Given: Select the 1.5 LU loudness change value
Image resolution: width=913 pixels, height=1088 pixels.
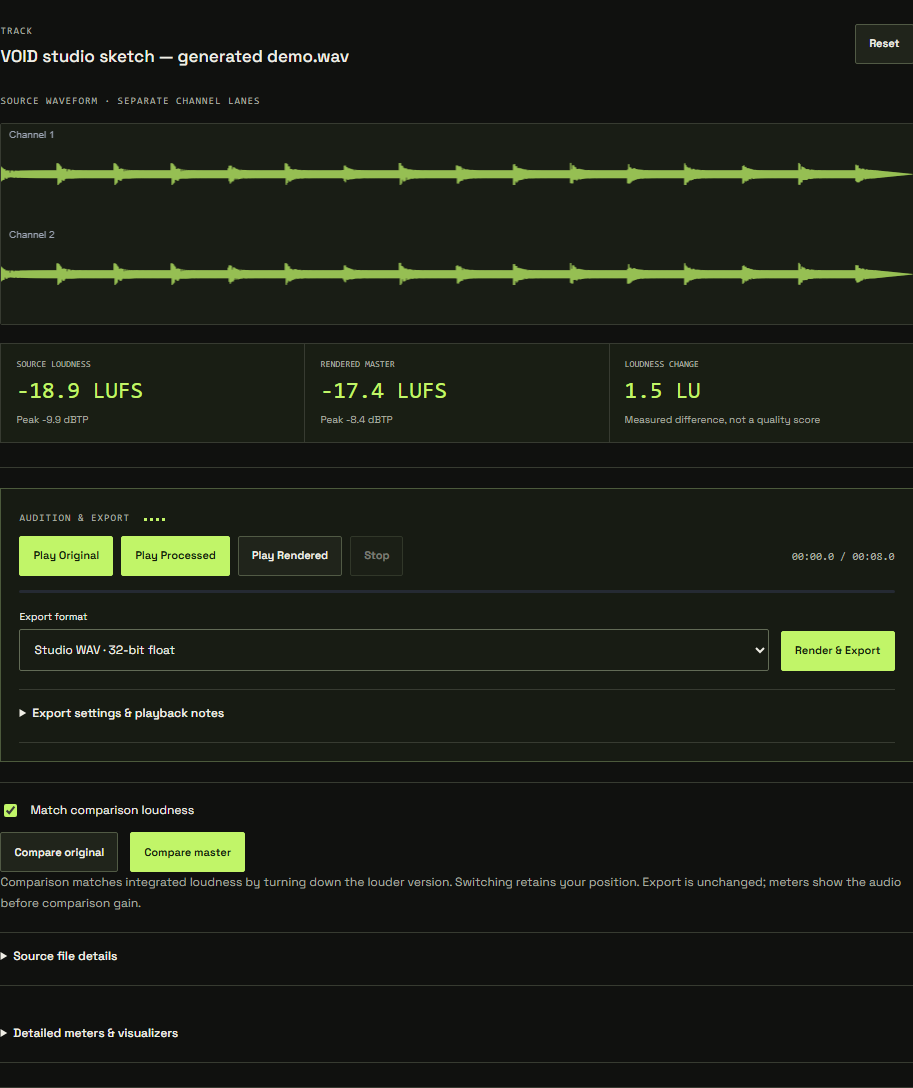Looking at the screenshot, I should pyautogui.click(x=663, y=391).
